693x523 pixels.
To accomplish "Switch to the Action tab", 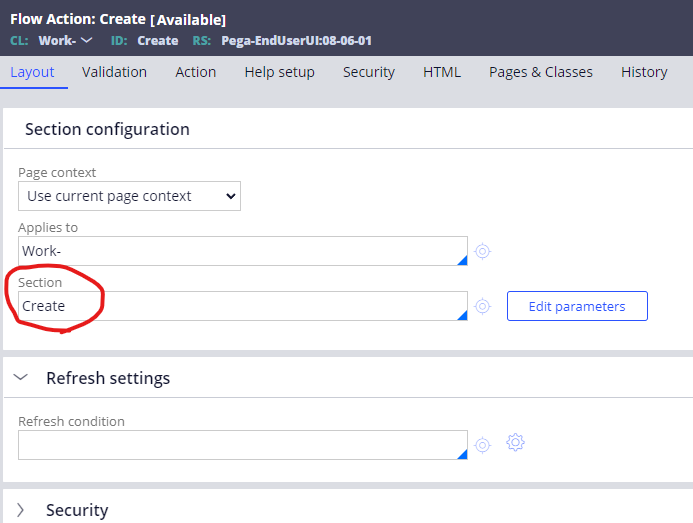I will 196,72.
